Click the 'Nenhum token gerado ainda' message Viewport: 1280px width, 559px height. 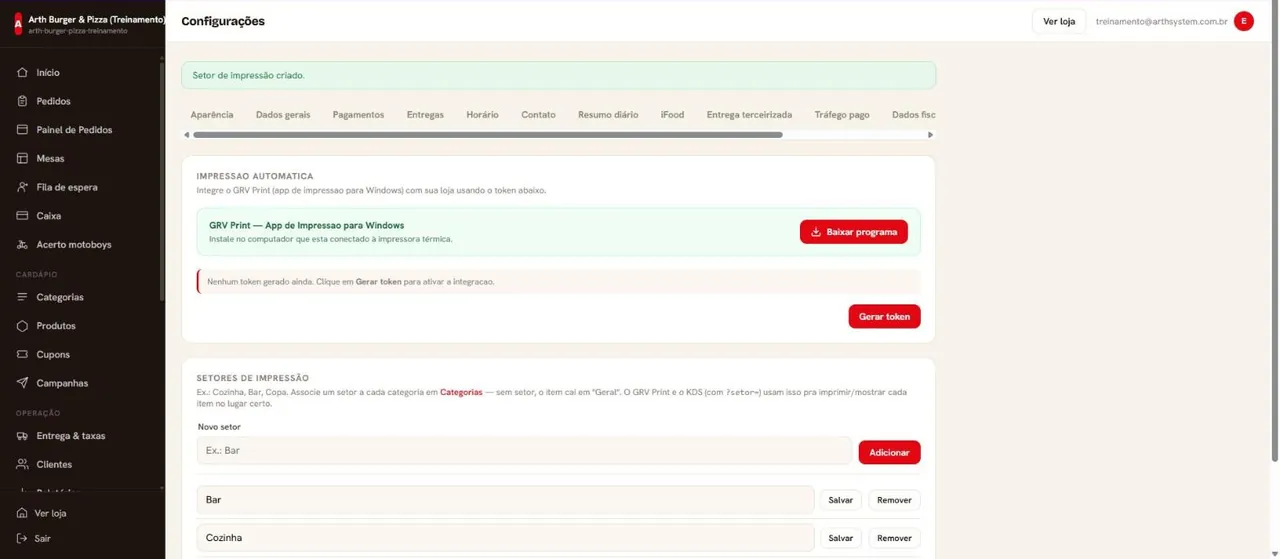[558, 282]
